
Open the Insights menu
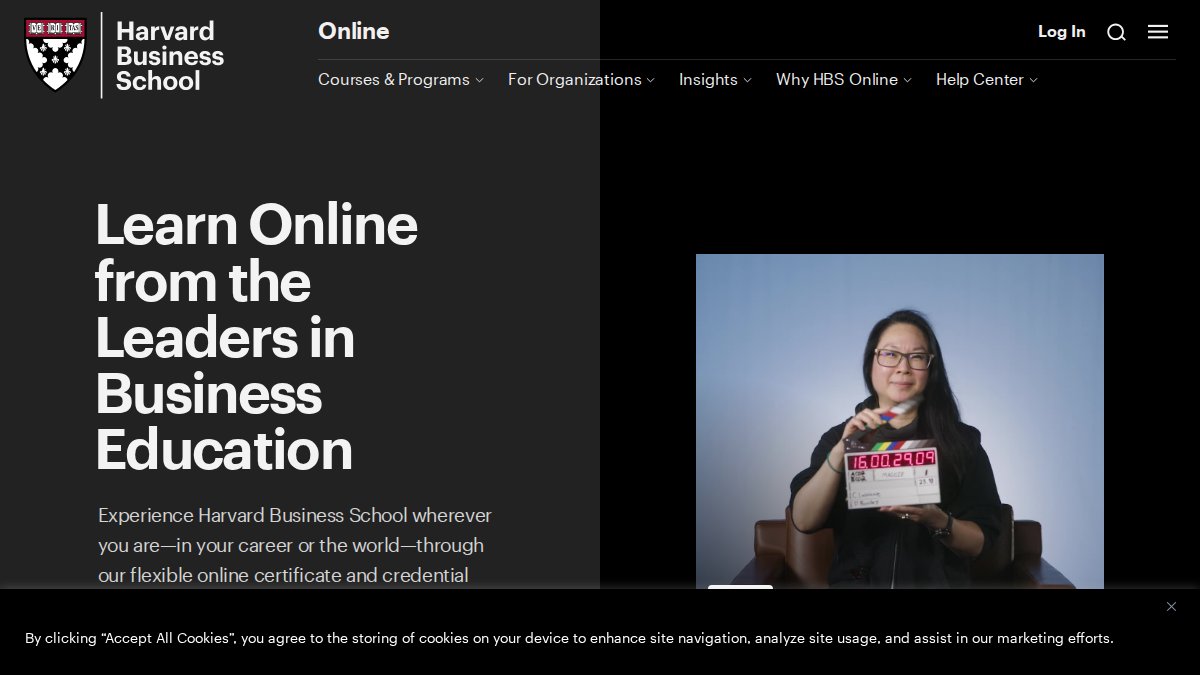click(x=708, y=79)
